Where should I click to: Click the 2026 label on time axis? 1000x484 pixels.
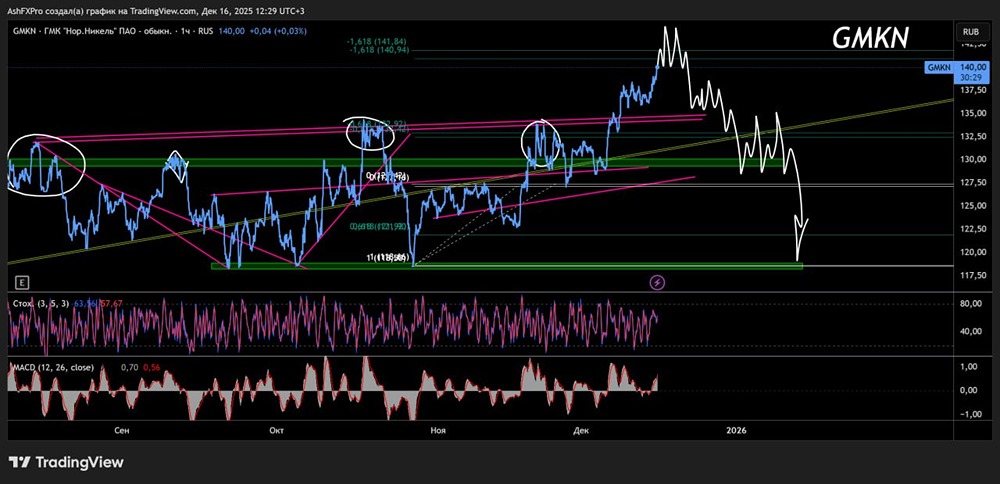coord(735,431)
